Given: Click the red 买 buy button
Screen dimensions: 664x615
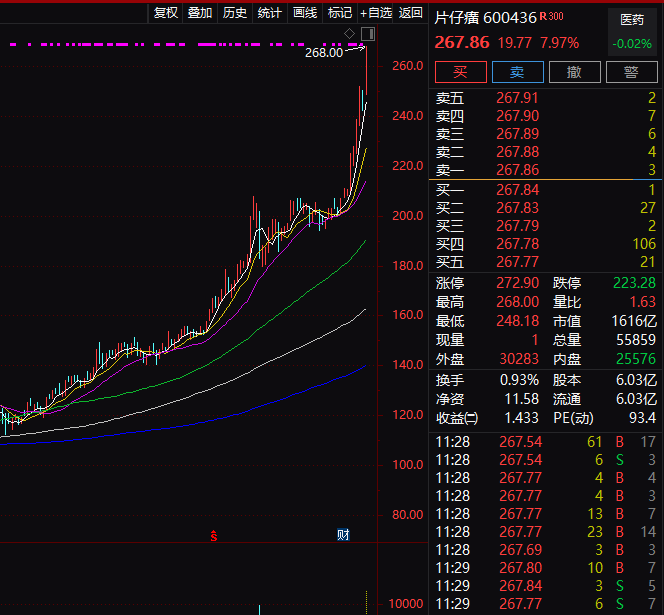Looking at the screenshot, I should click(x=461, y=72).
